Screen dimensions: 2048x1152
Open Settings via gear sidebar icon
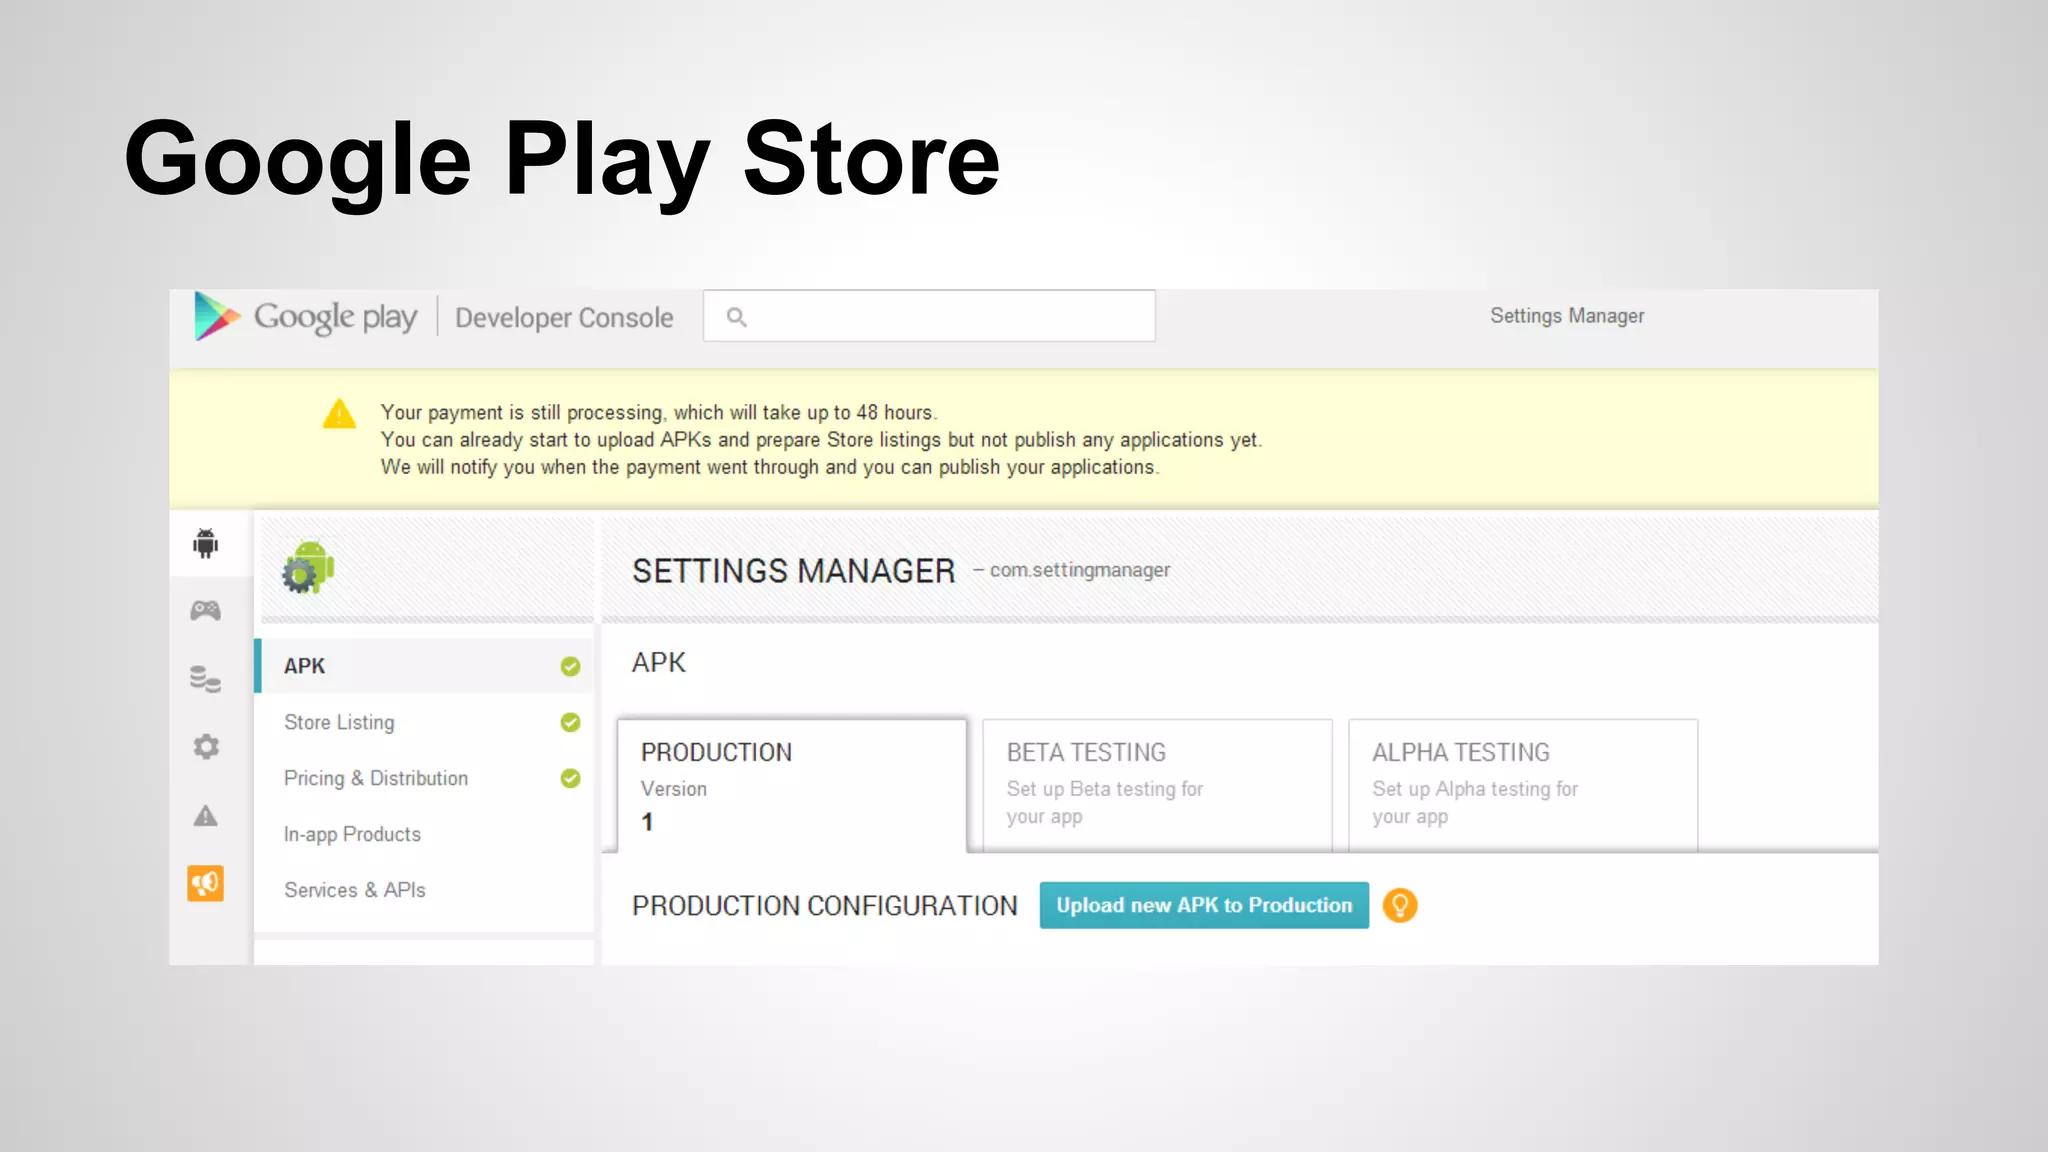206,747
